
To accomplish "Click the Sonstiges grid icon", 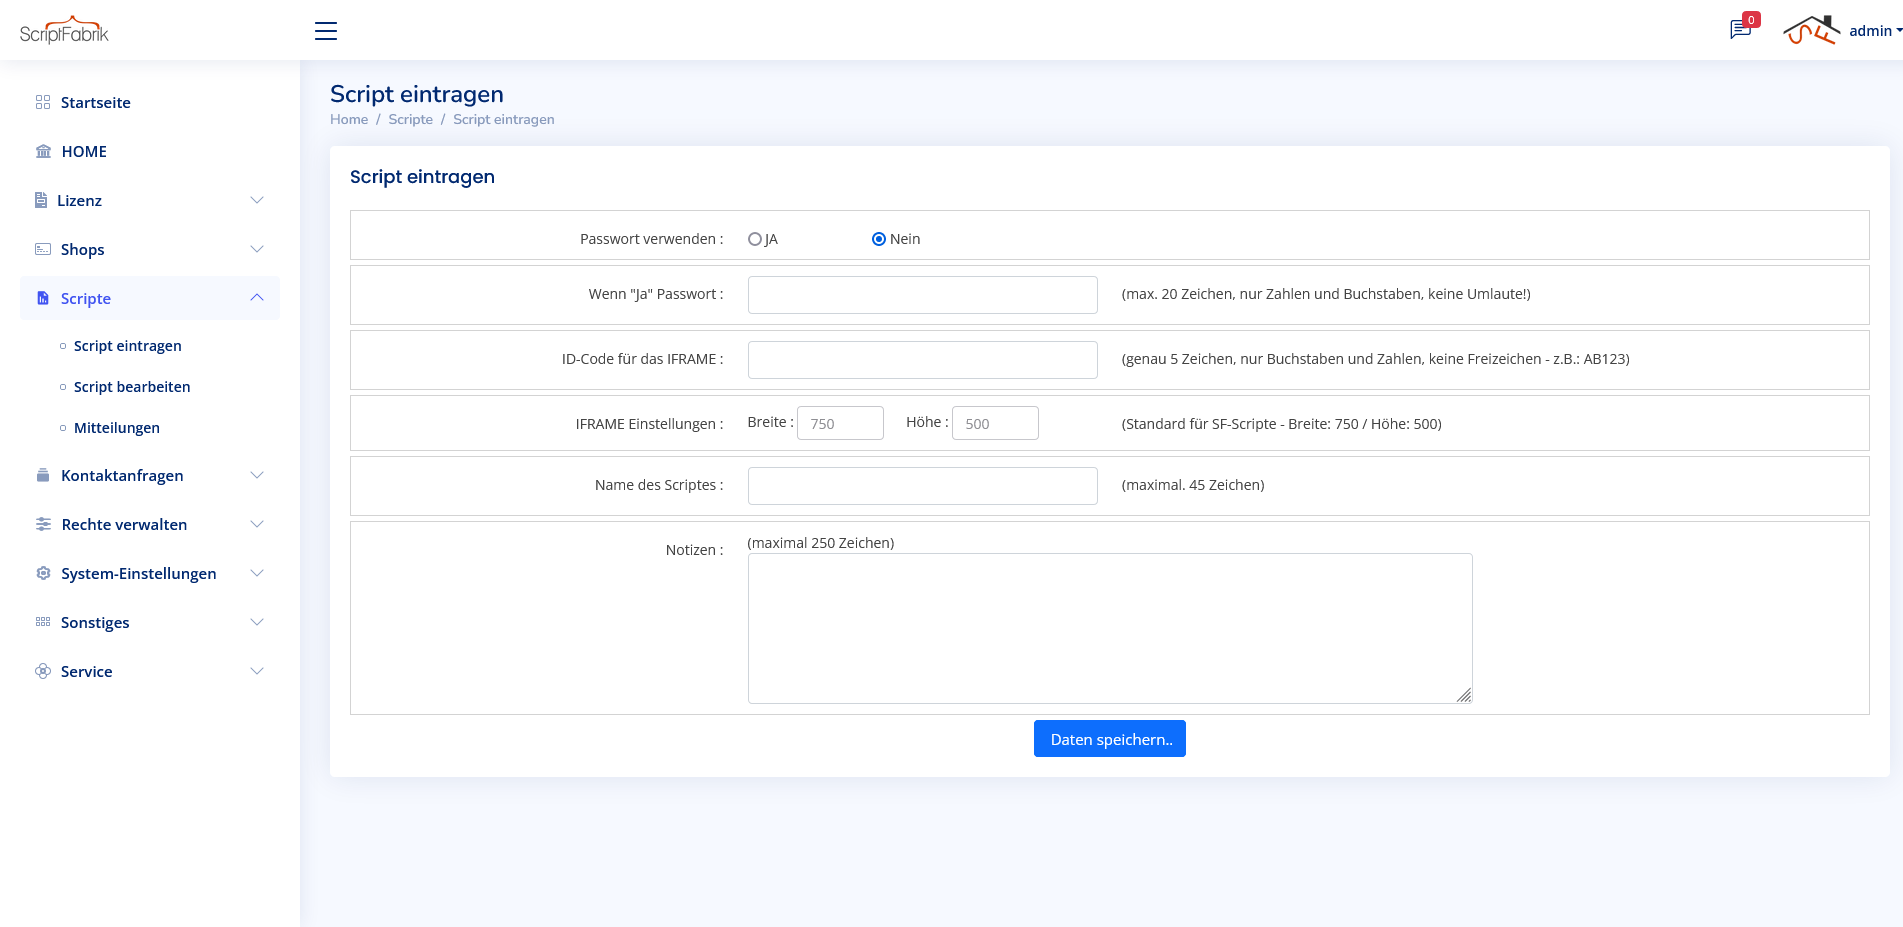I will (x=43, y=622).
